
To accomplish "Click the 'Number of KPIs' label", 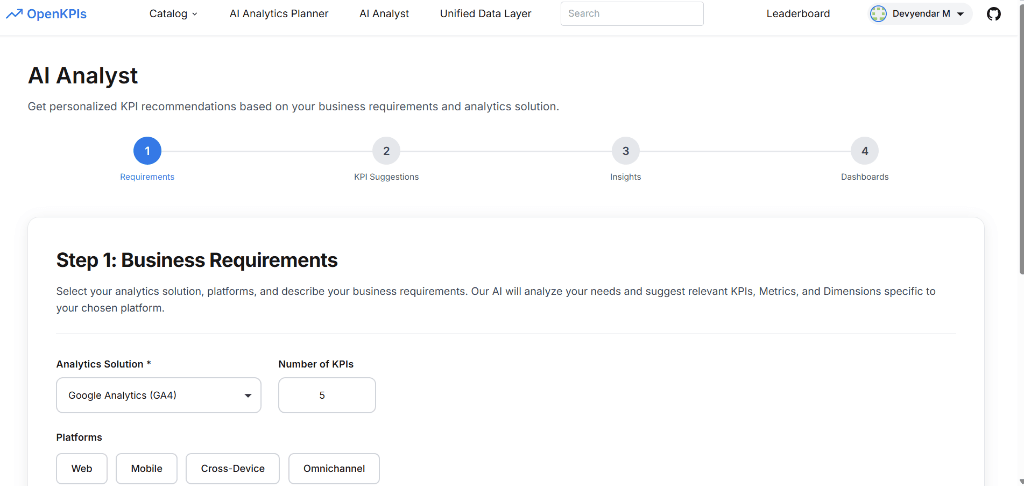I will click(x=316, y=364).
